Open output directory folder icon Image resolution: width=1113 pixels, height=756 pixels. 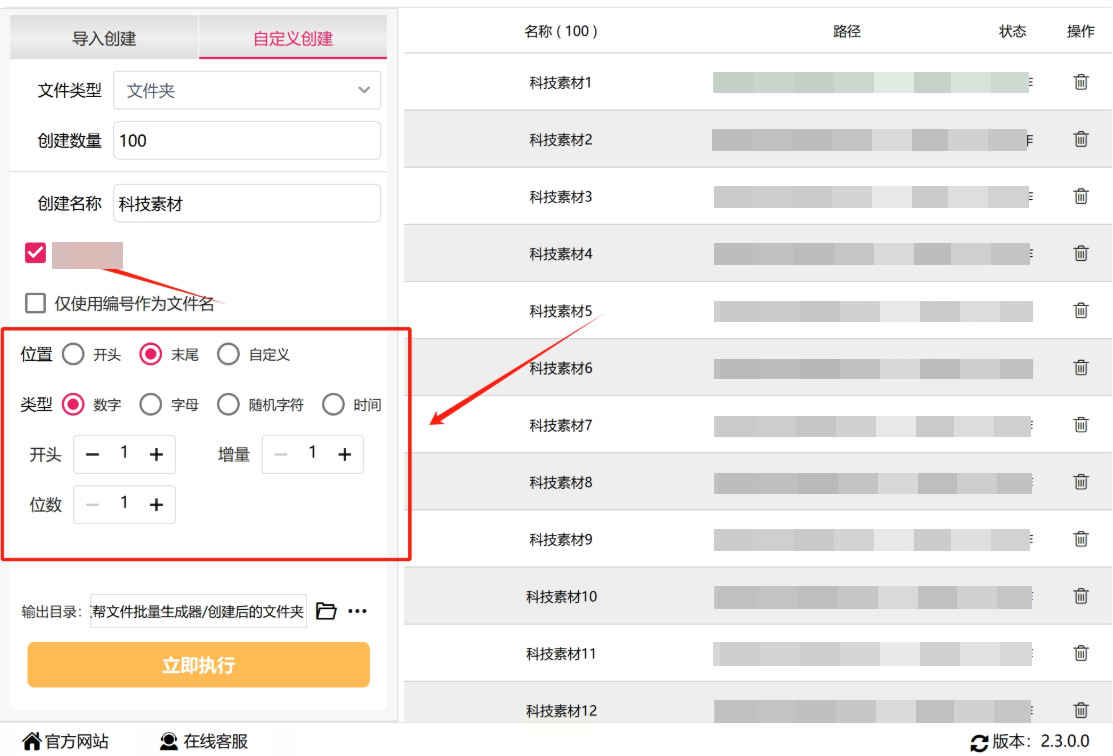click(326, 611)
